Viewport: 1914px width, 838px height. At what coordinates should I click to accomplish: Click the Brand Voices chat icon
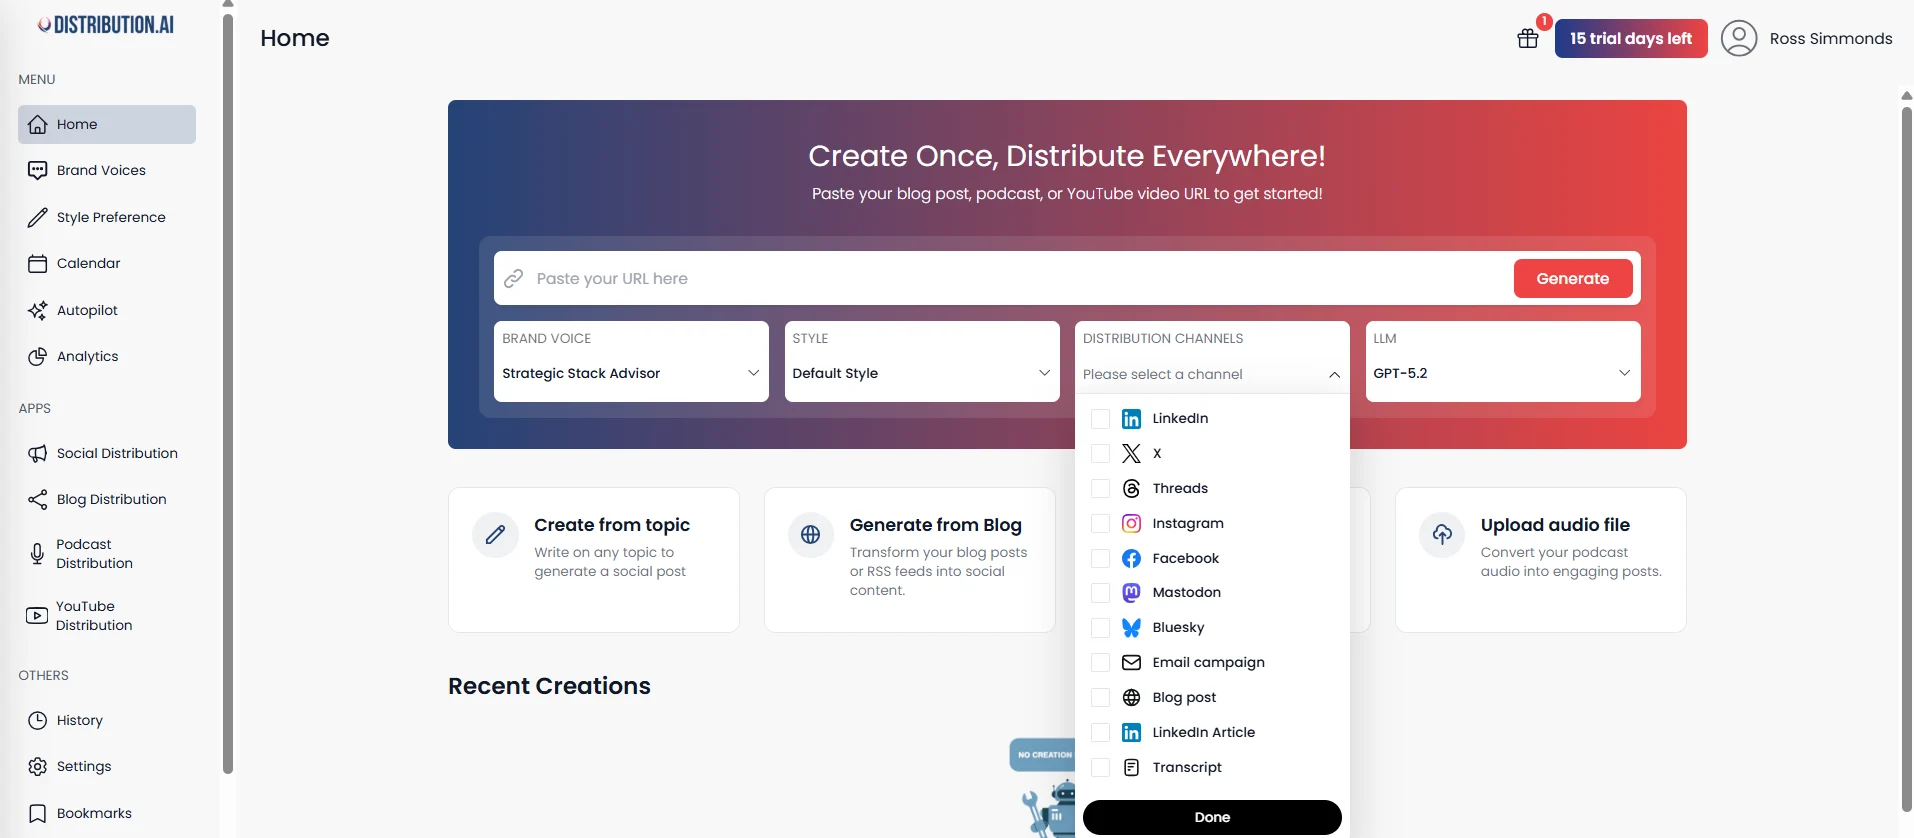click(38, 171)
